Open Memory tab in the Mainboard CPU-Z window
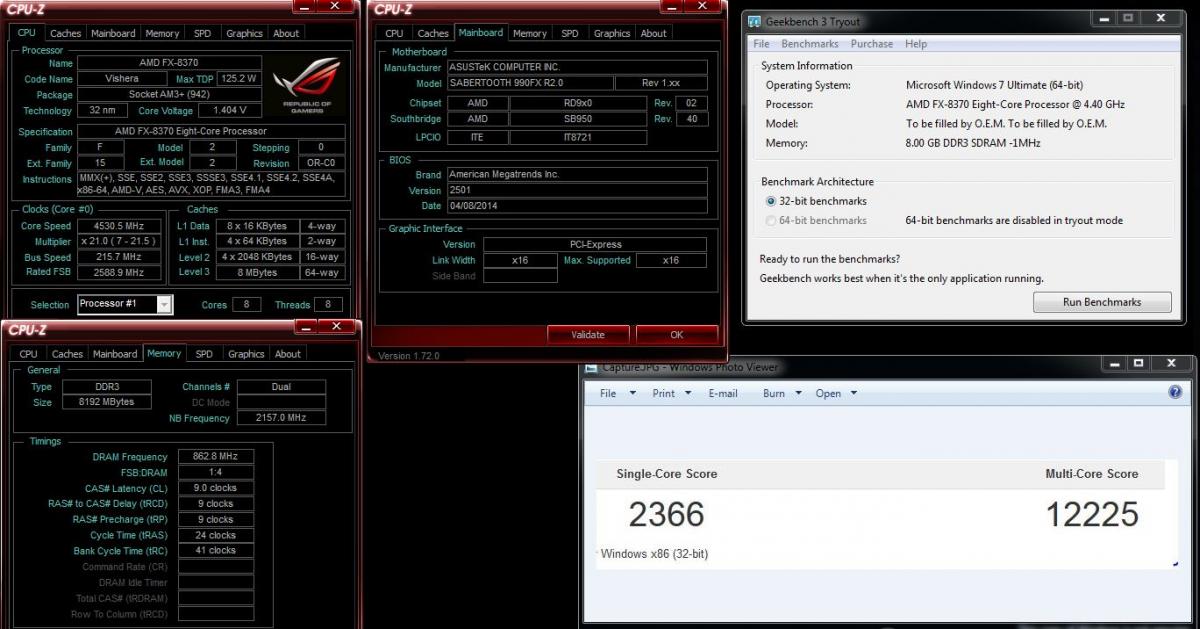This screenshot has height=629, width=1200. click(x=529, y=33)
